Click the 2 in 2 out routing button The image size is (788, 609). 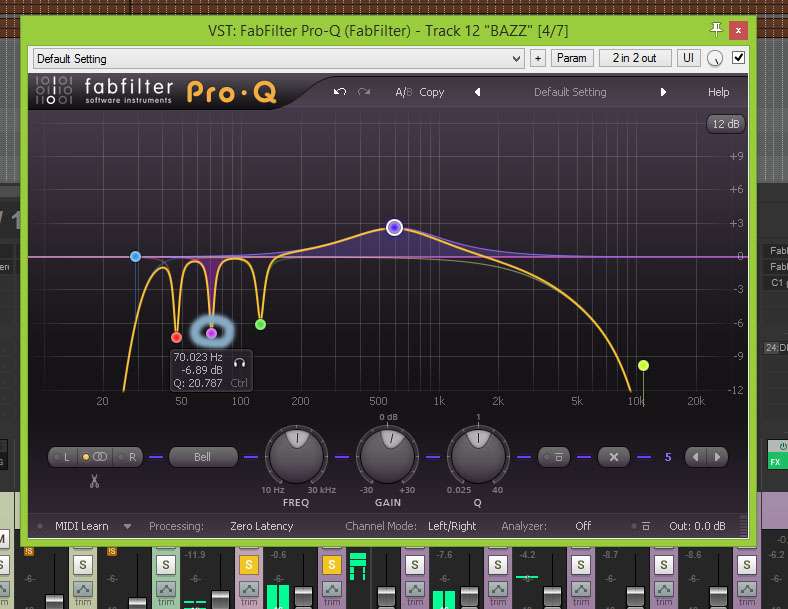click(634, 58)
